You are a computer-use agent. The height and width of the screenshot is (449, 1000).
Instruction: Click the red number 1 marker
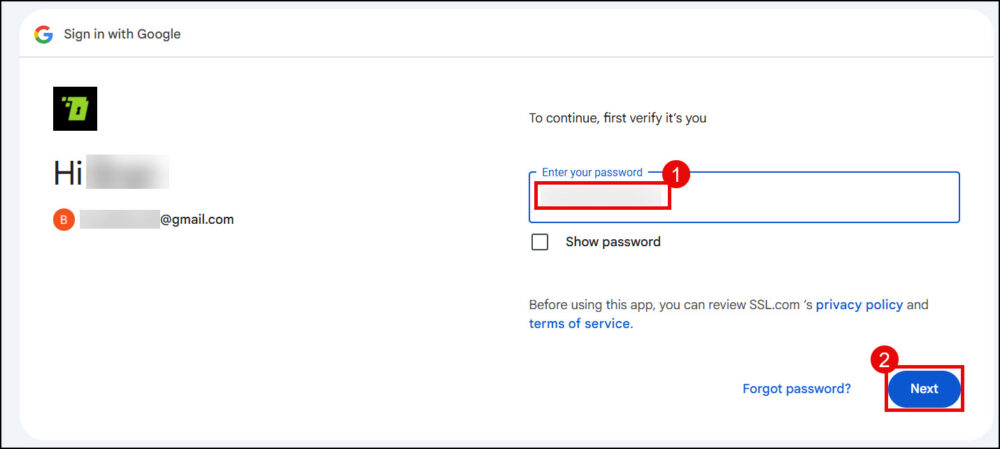[677, 175]
